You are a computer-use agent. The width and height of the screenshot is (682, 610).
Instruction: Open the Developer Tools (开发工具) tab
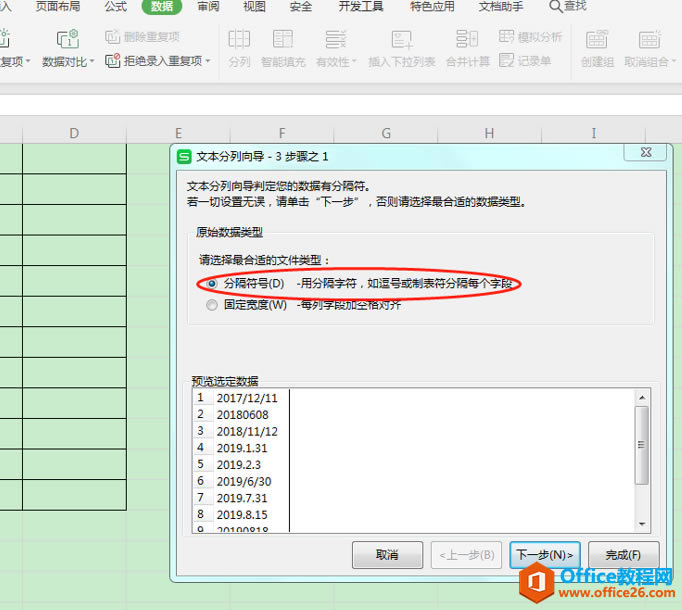tap(361, 7)
